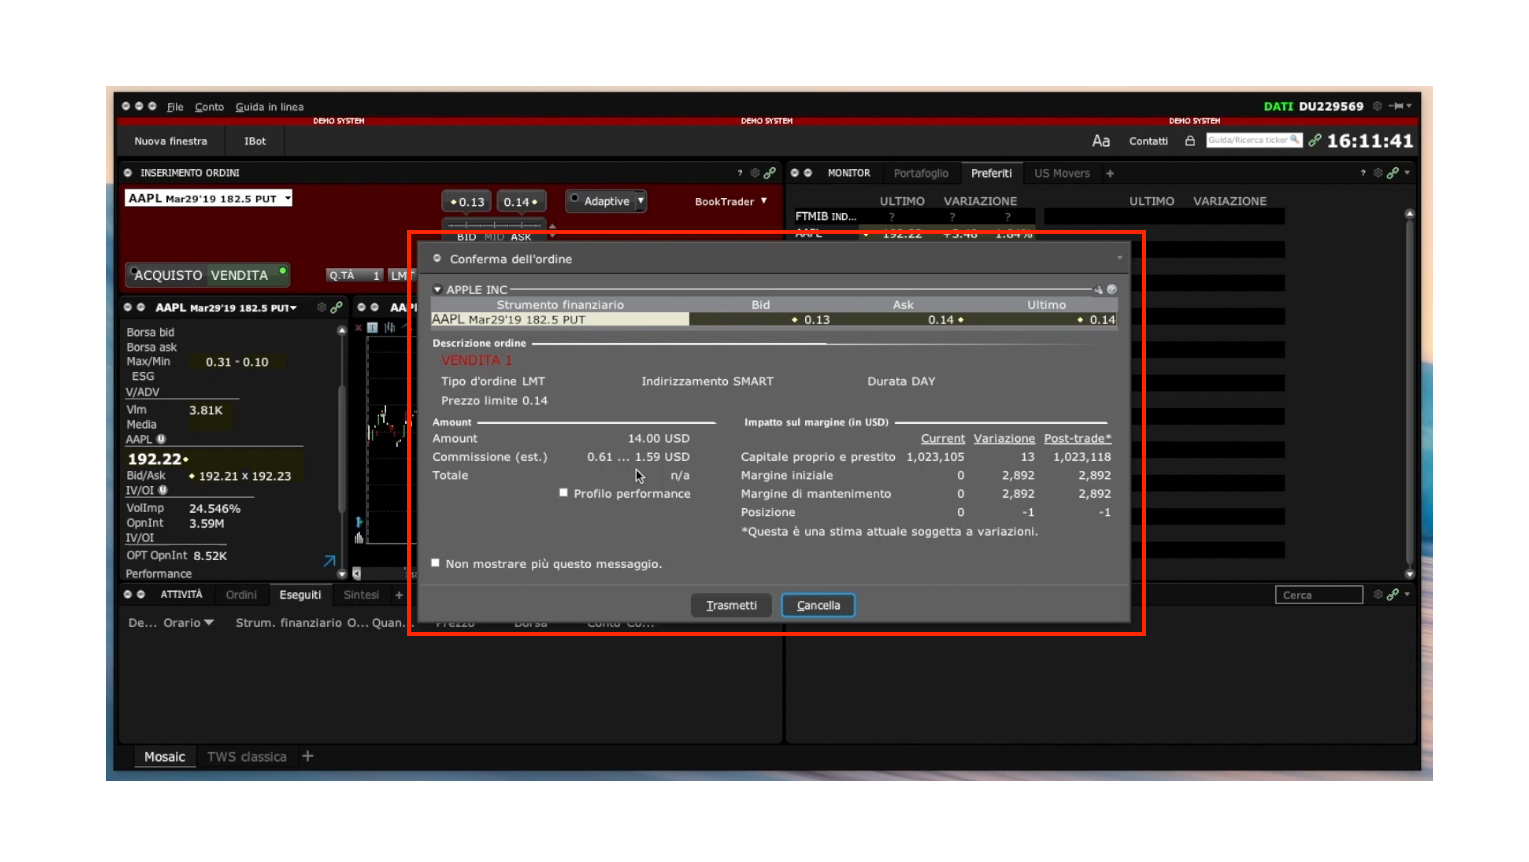Click the Aa font size icon
This screenshot has height=862, width=1529.
tap(1101, 141)
